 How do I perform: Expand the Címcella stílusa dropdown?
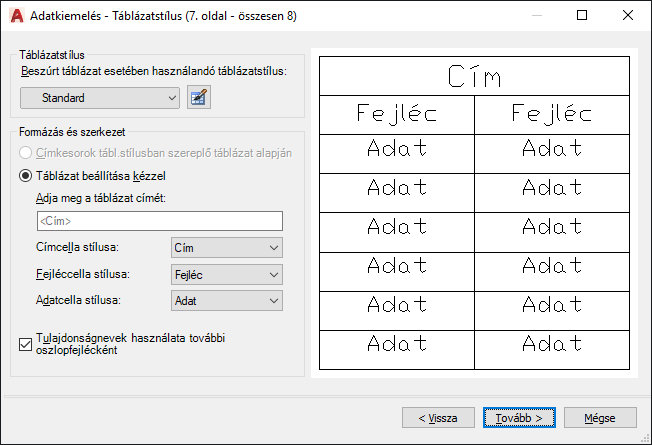tap(226, 247)
